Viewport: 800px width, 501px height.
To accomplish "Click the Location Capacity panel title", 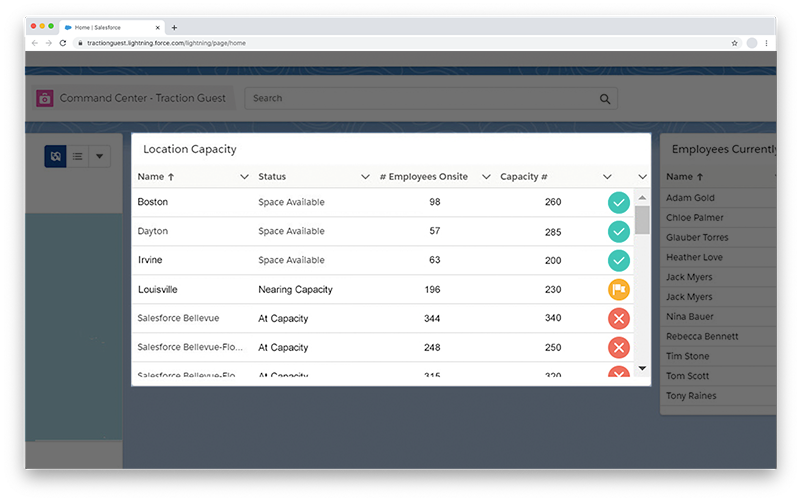I will coord(190,149).
